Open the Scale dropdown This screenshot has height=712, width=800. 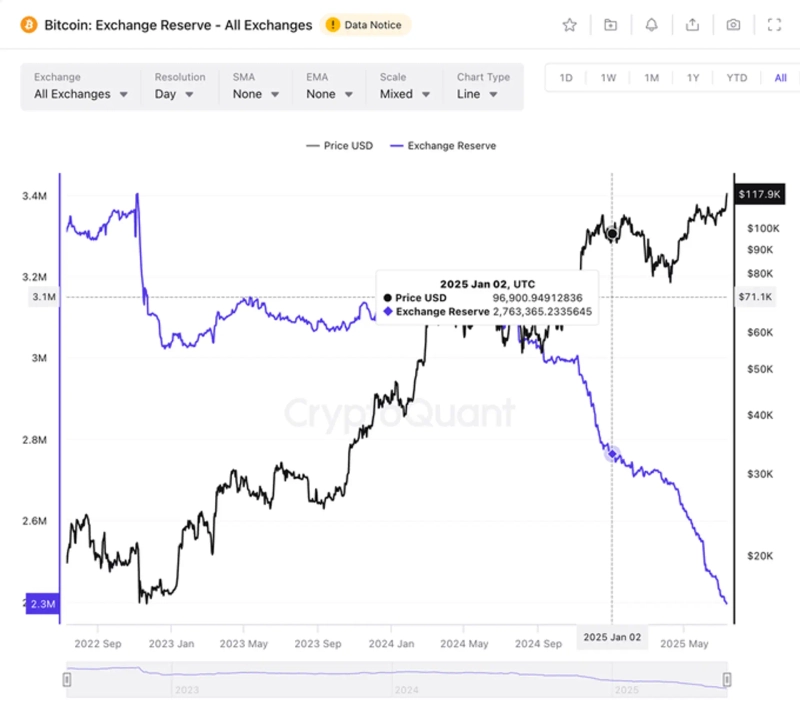[x=405, y=94]
